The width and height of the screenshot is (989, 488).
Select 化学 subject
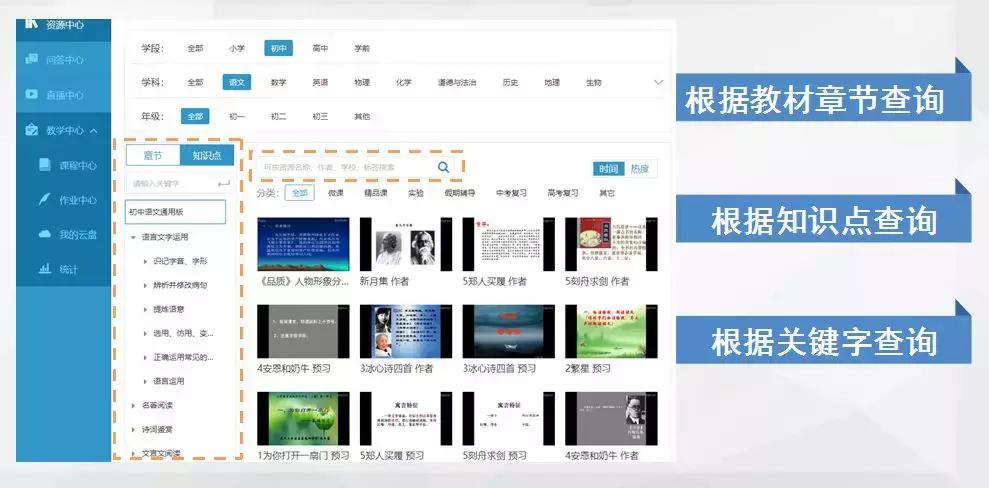[404, 82]
